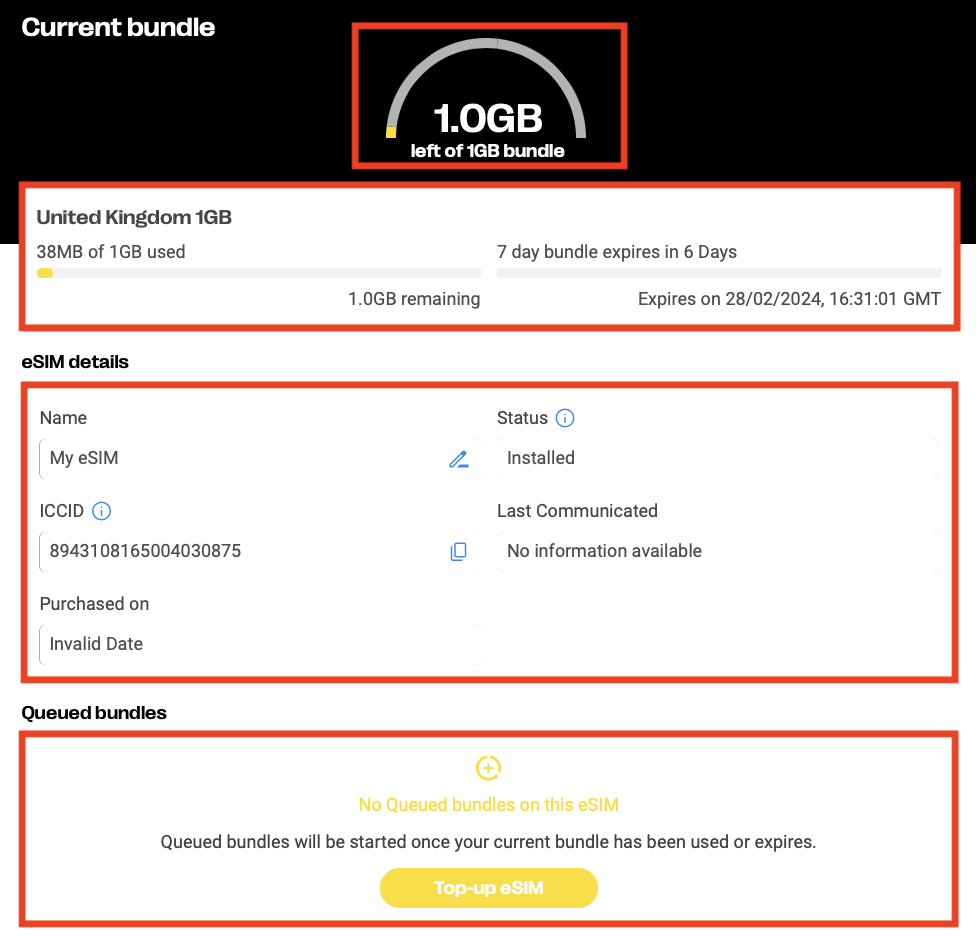Open the ICCID info tooltip icon
This screenshot has width=976, height=946.
tap(101, 511)
